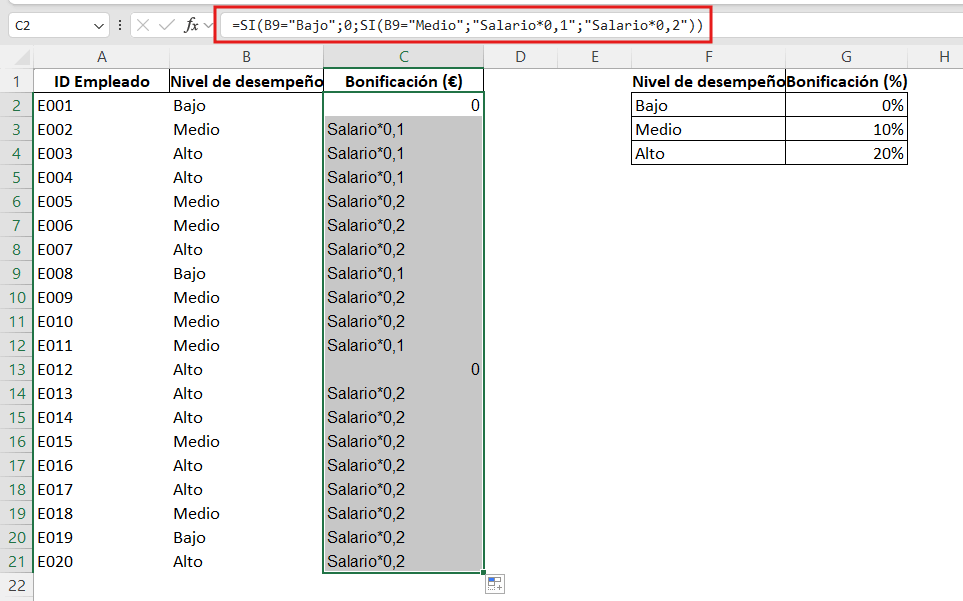
Task: Click the 'ID Empleado' header cell
Action: pyautogui.click(x=101, y=82)
